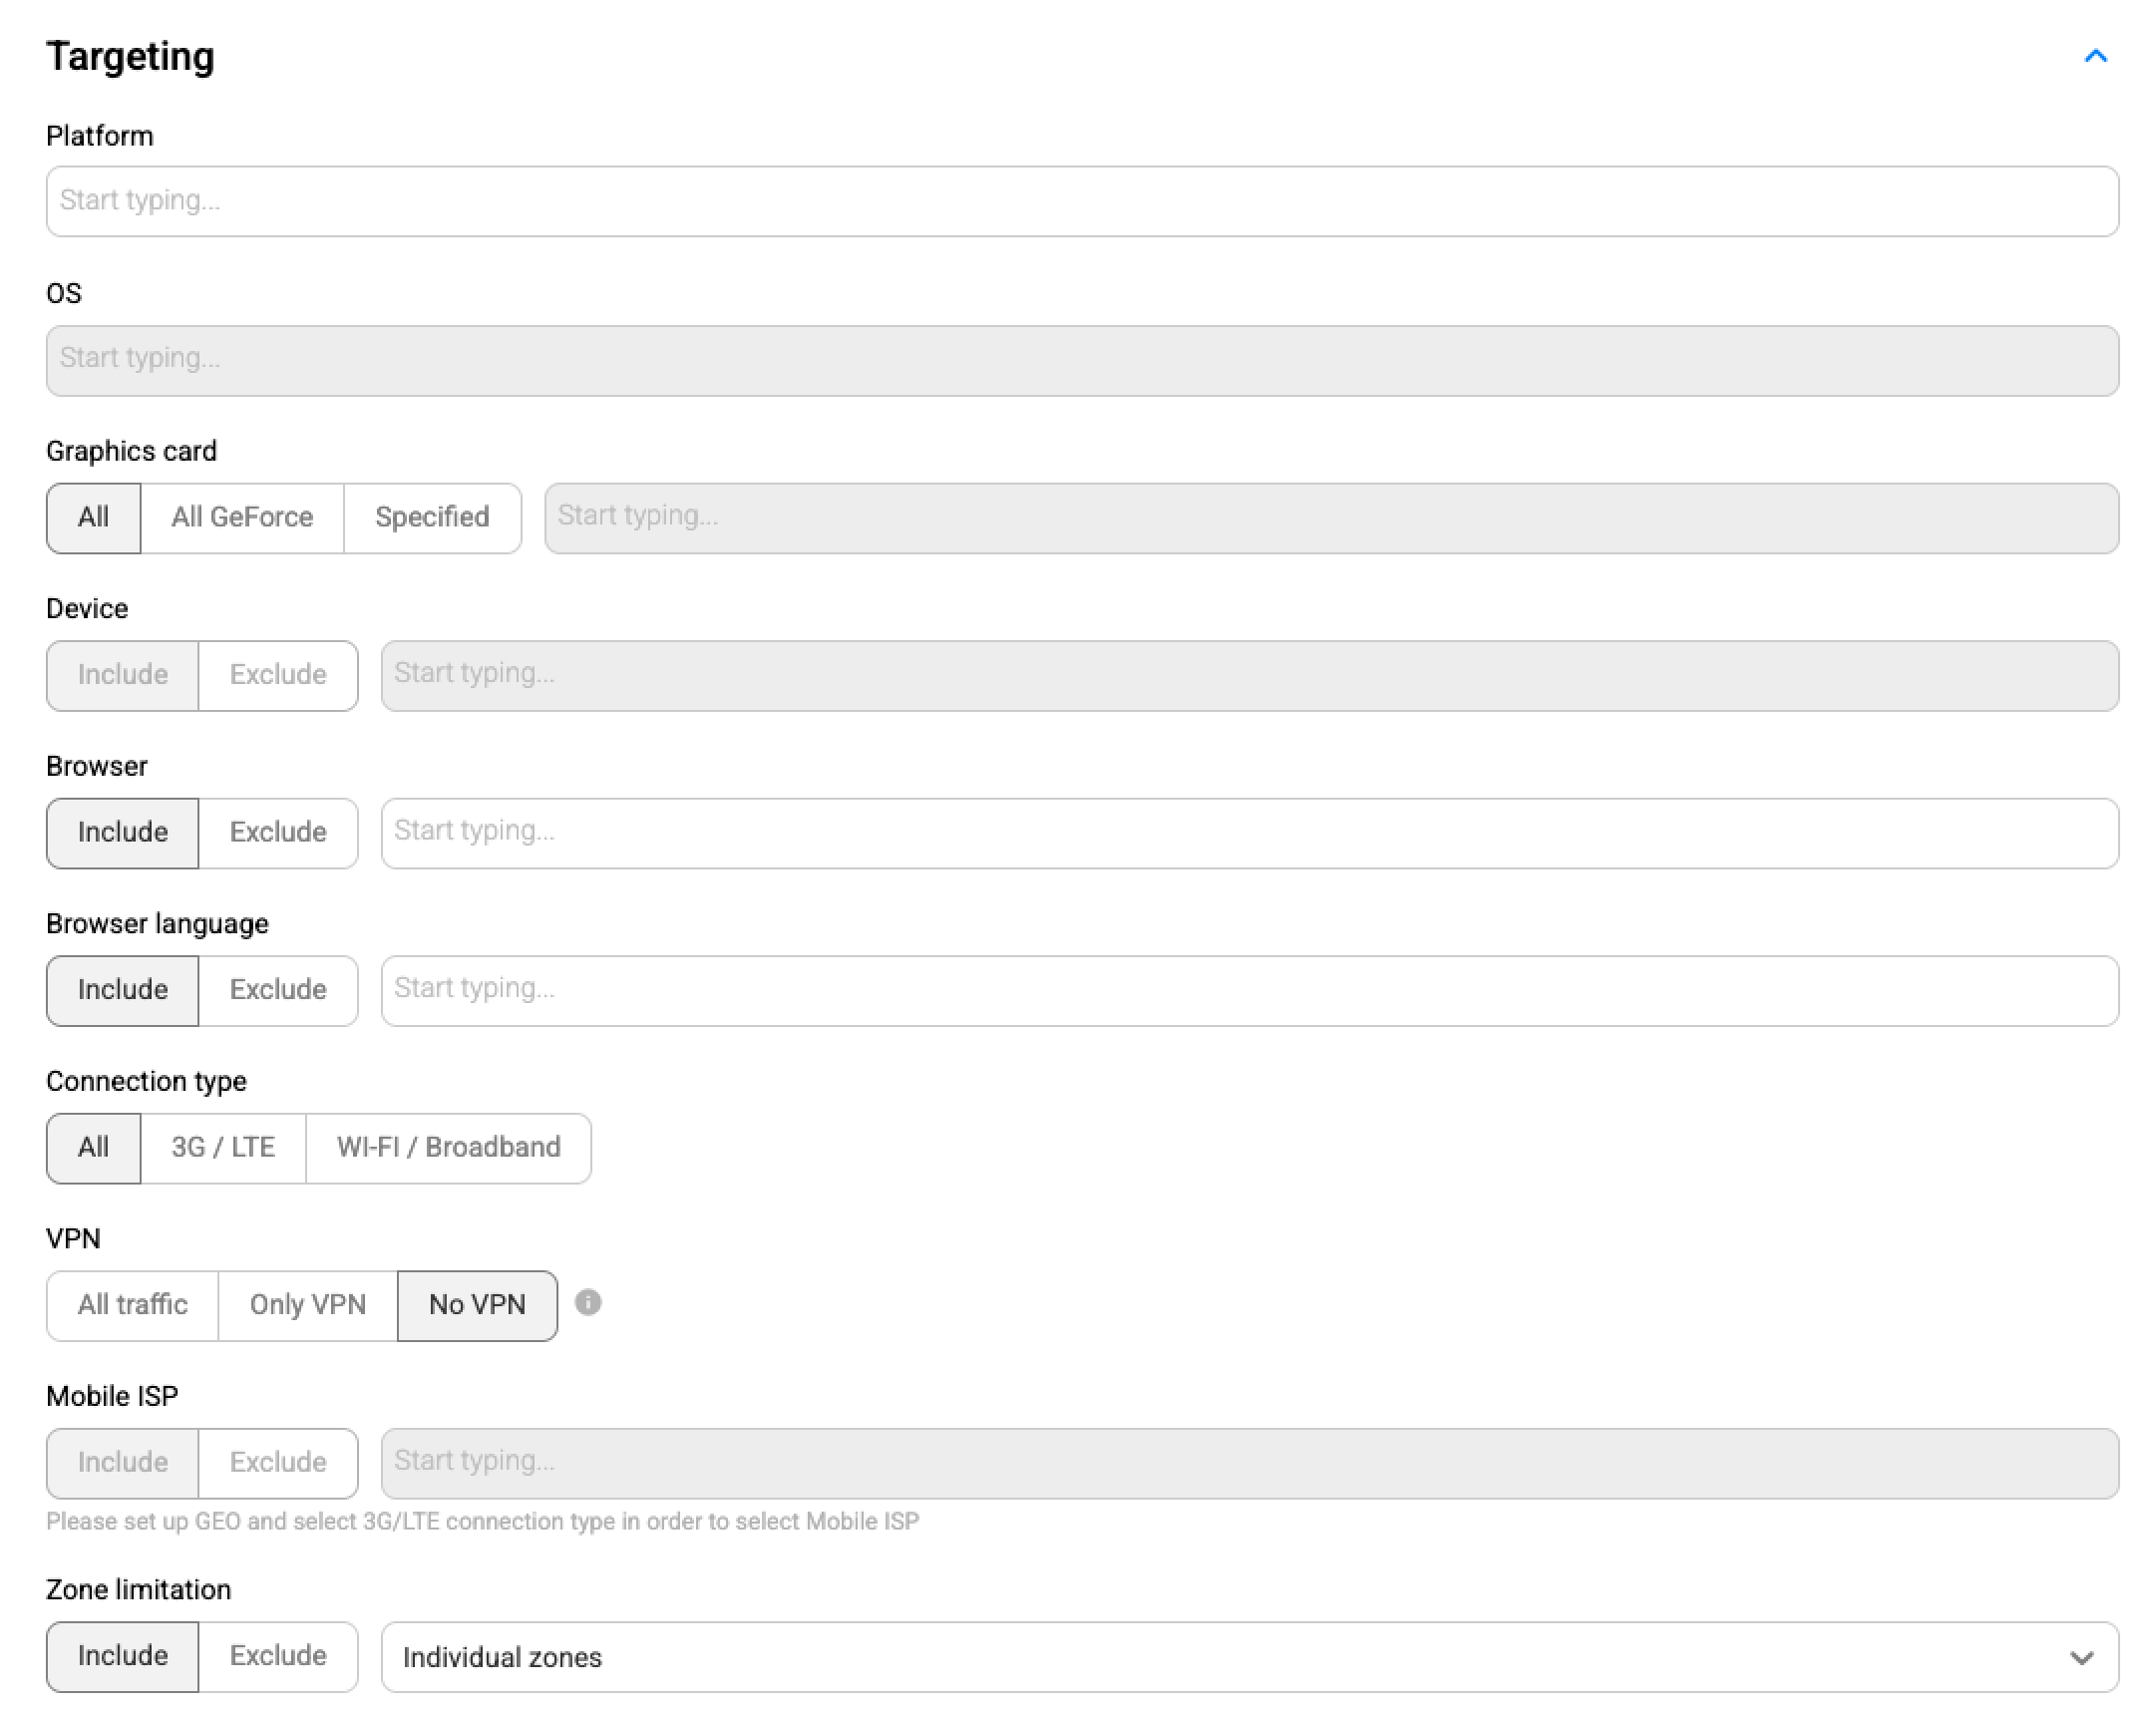Choose WI-FI / Broadband connection type
This screenshot has width=2156, height=1713.
(448, 1147)
